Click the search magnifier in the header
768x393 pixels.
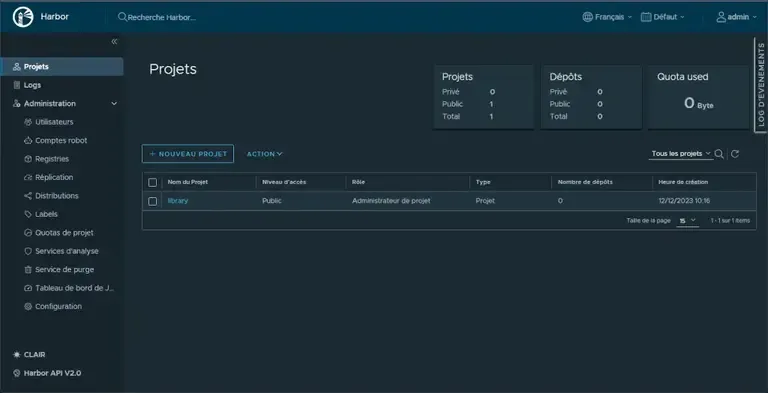[122, 17]
